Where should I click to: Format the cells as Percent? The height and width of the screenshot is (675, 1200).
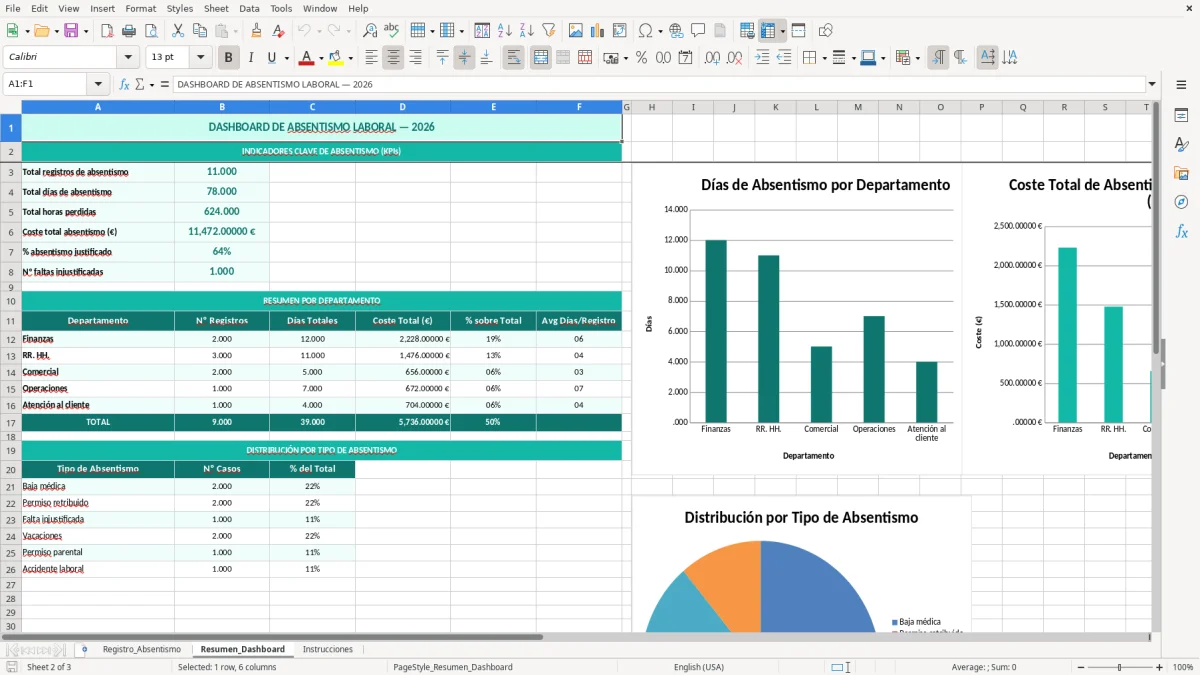(641, 58)
